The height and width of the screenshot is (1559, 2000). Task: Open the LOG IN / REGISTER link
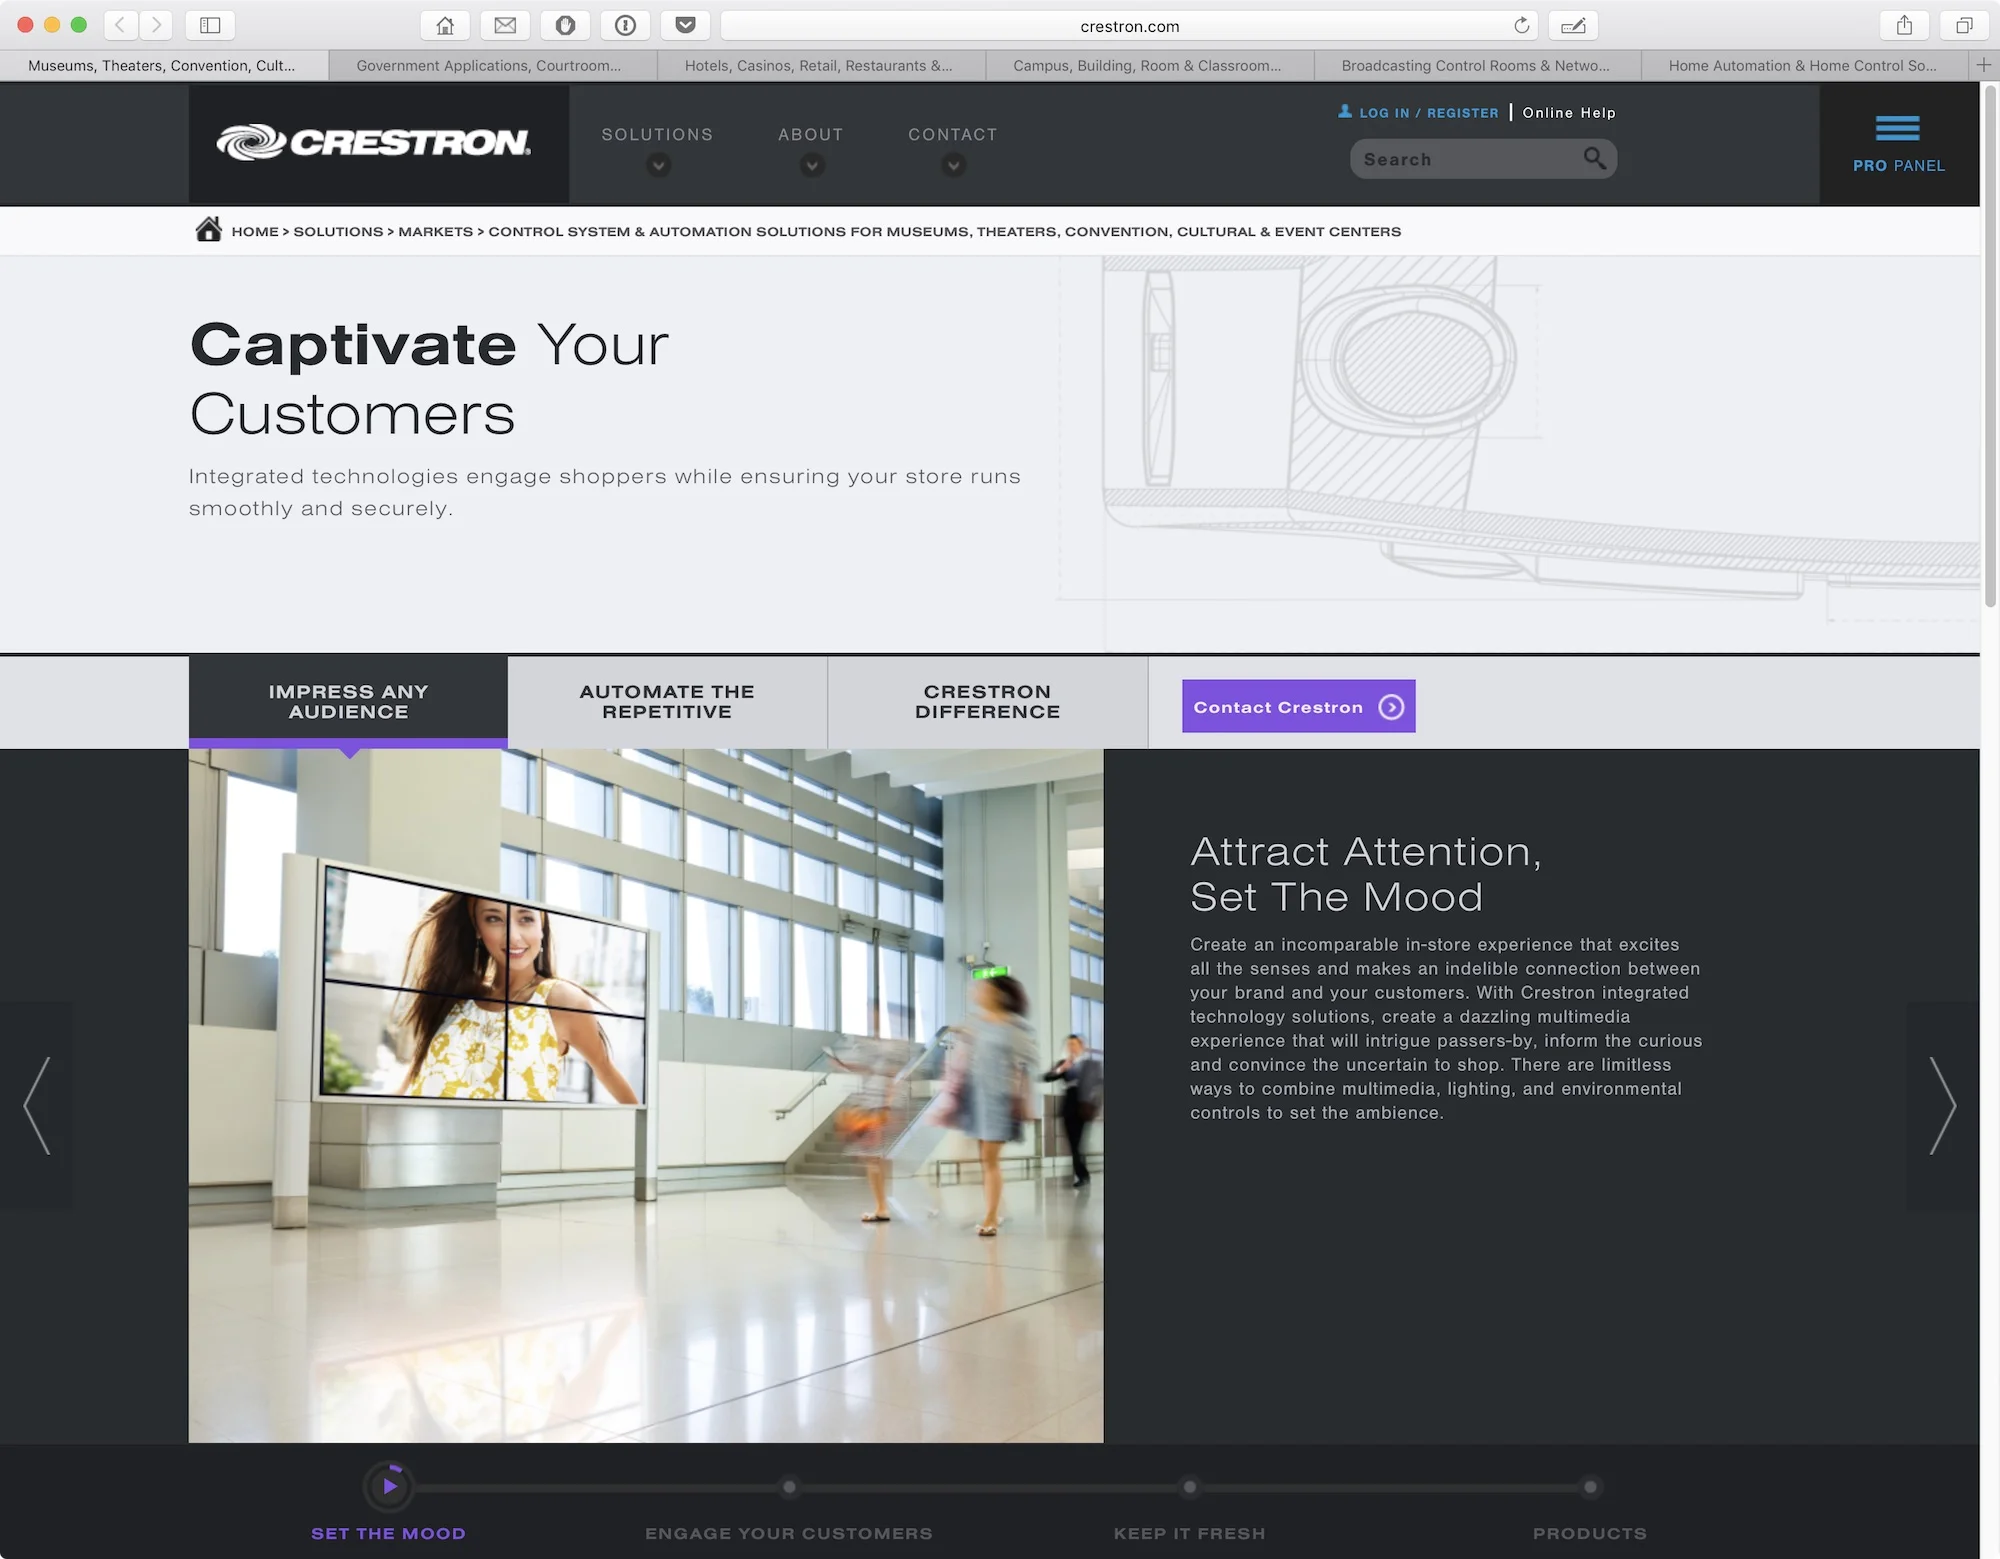(x=1427, y=112)
